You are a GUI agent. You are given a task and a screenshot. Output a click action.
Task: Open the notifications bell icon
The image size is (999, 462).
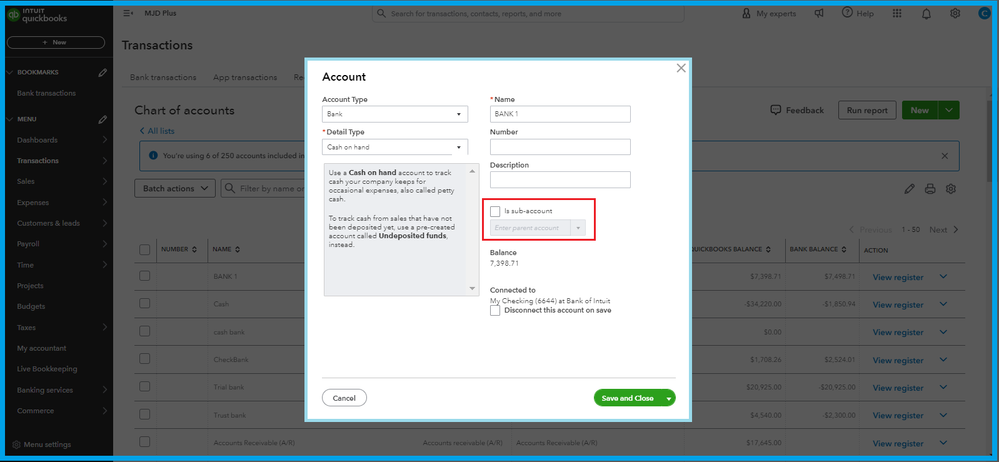tap(926, 13)
